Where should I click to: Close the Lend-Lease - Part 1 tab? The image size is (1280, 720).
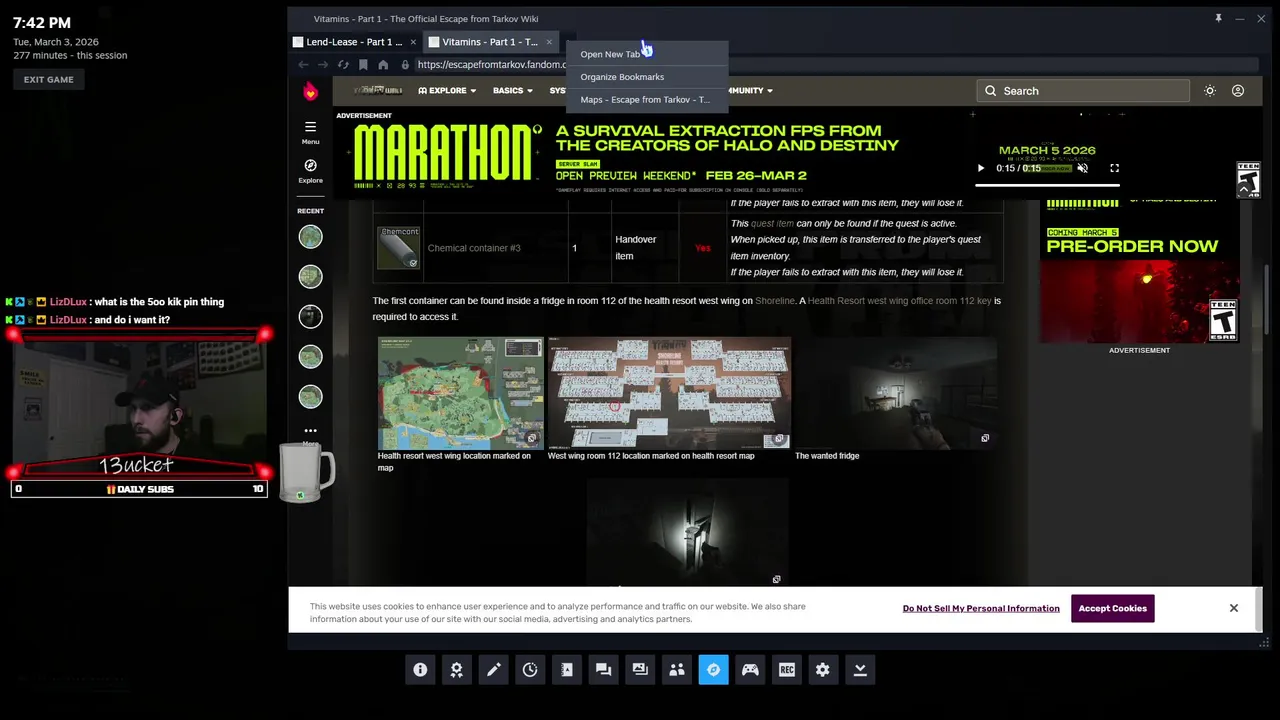[413, 42]
